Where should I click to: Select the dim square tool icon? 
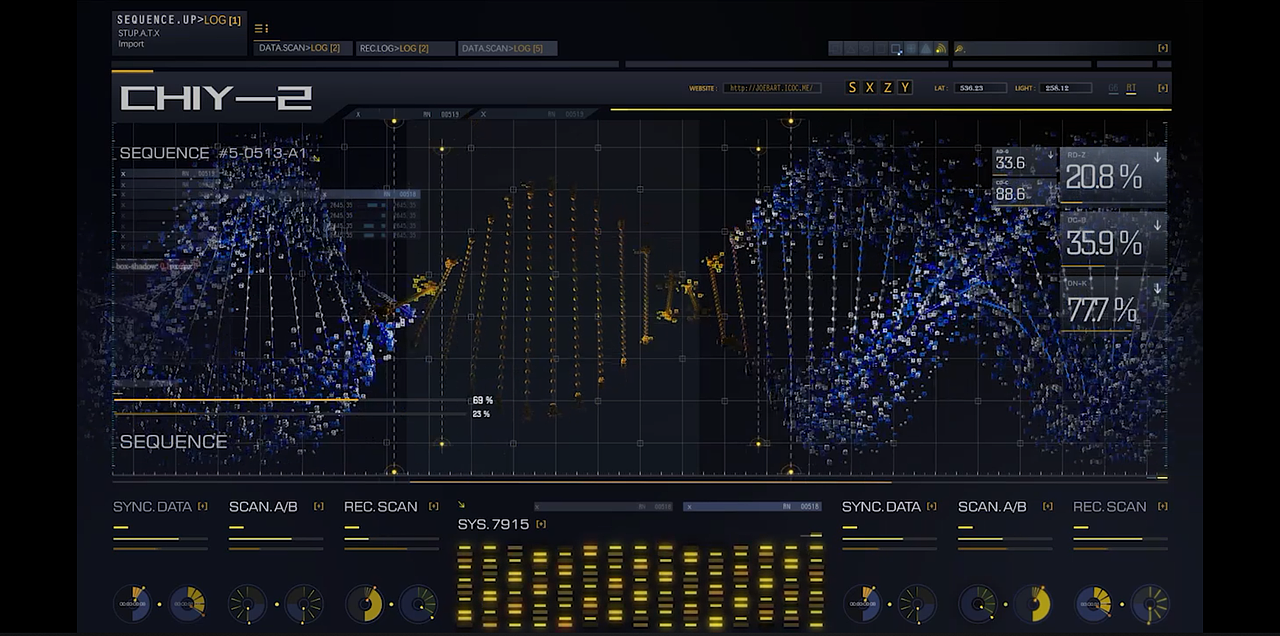(x=880, y=48)
